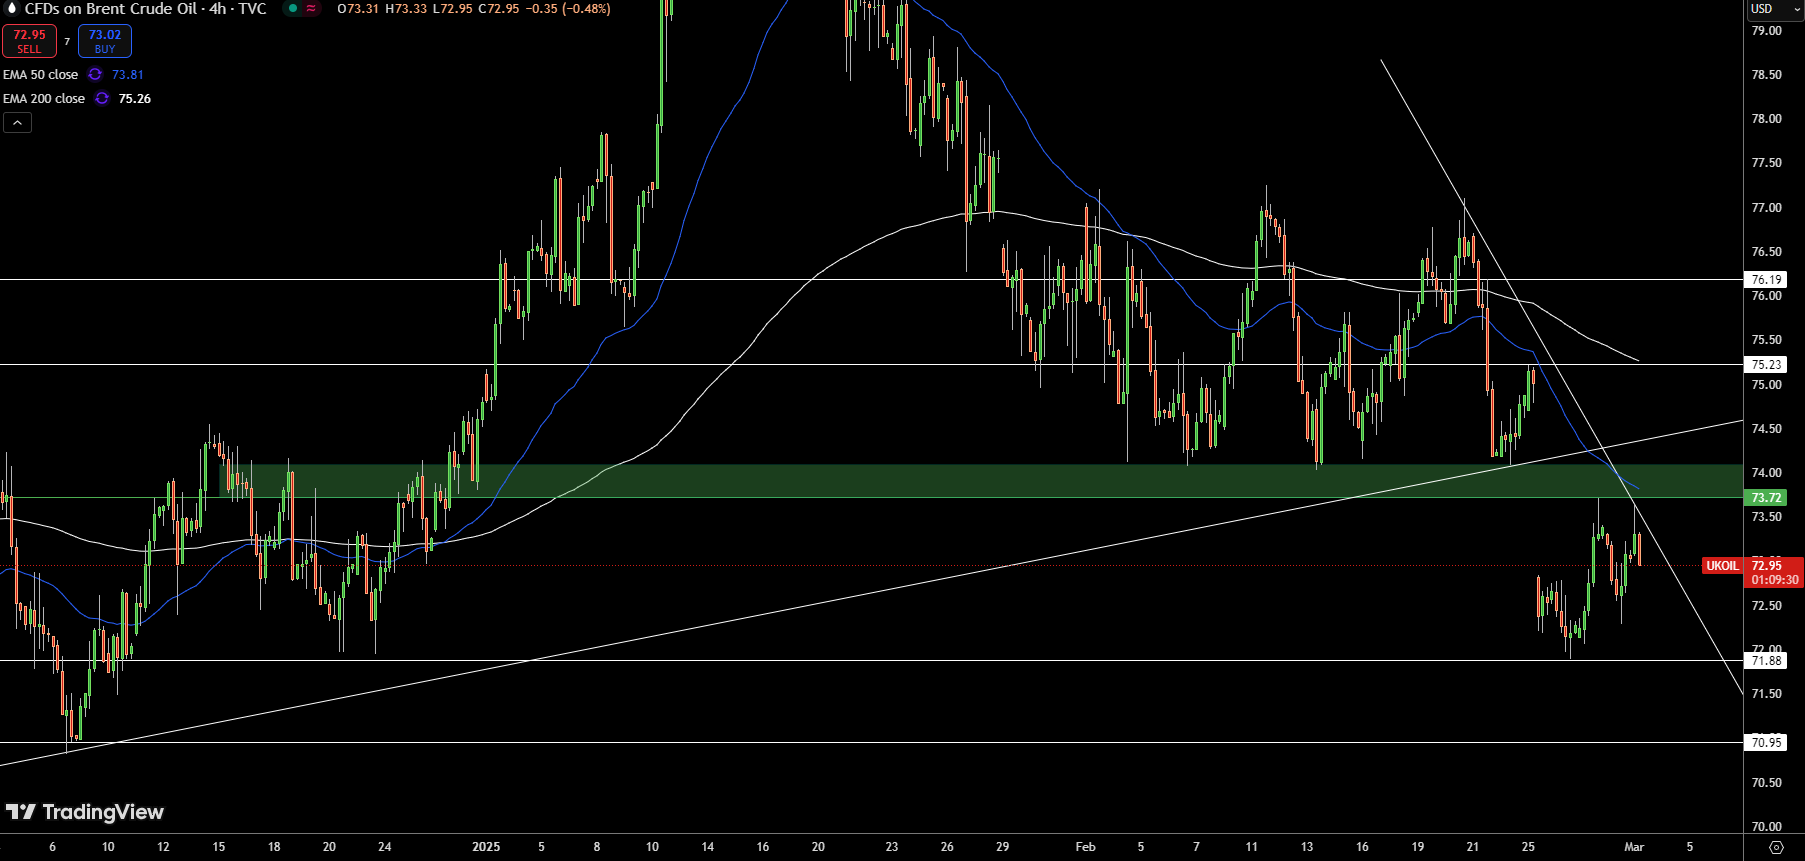Click the C72.95 close price value
The image size is (1805, 861).
[498, 8]
